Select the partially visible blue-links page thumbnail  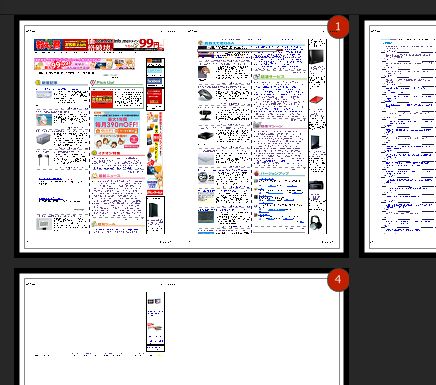(398, 136)
